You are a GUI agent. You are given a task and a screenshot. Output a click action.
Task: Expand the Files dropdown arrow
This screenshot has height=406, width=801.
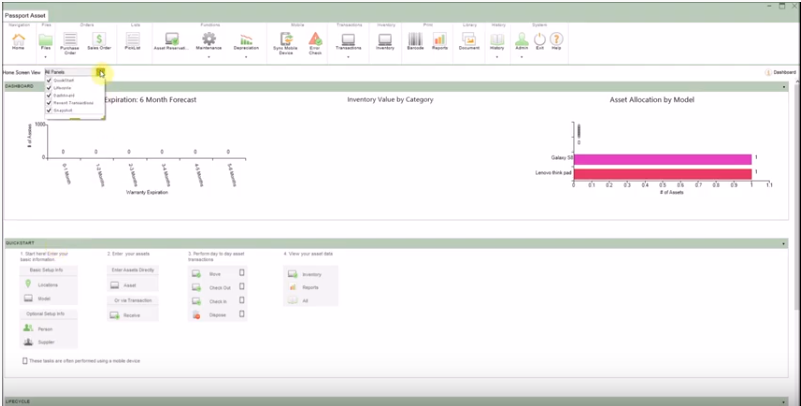[x=45, y=57]
